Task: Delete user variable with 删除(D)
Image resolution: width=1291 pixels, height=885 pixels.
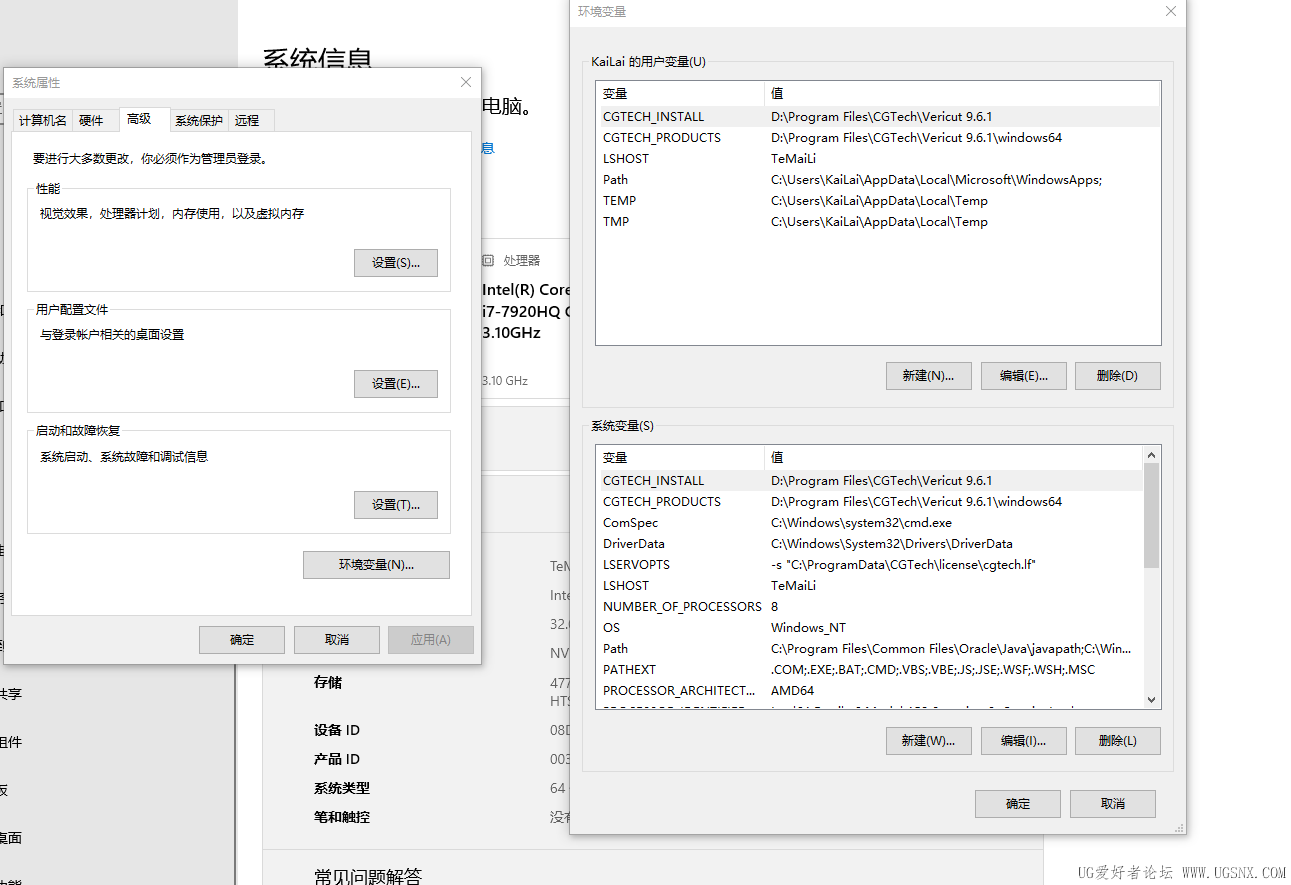Action: click(1117, 376)
